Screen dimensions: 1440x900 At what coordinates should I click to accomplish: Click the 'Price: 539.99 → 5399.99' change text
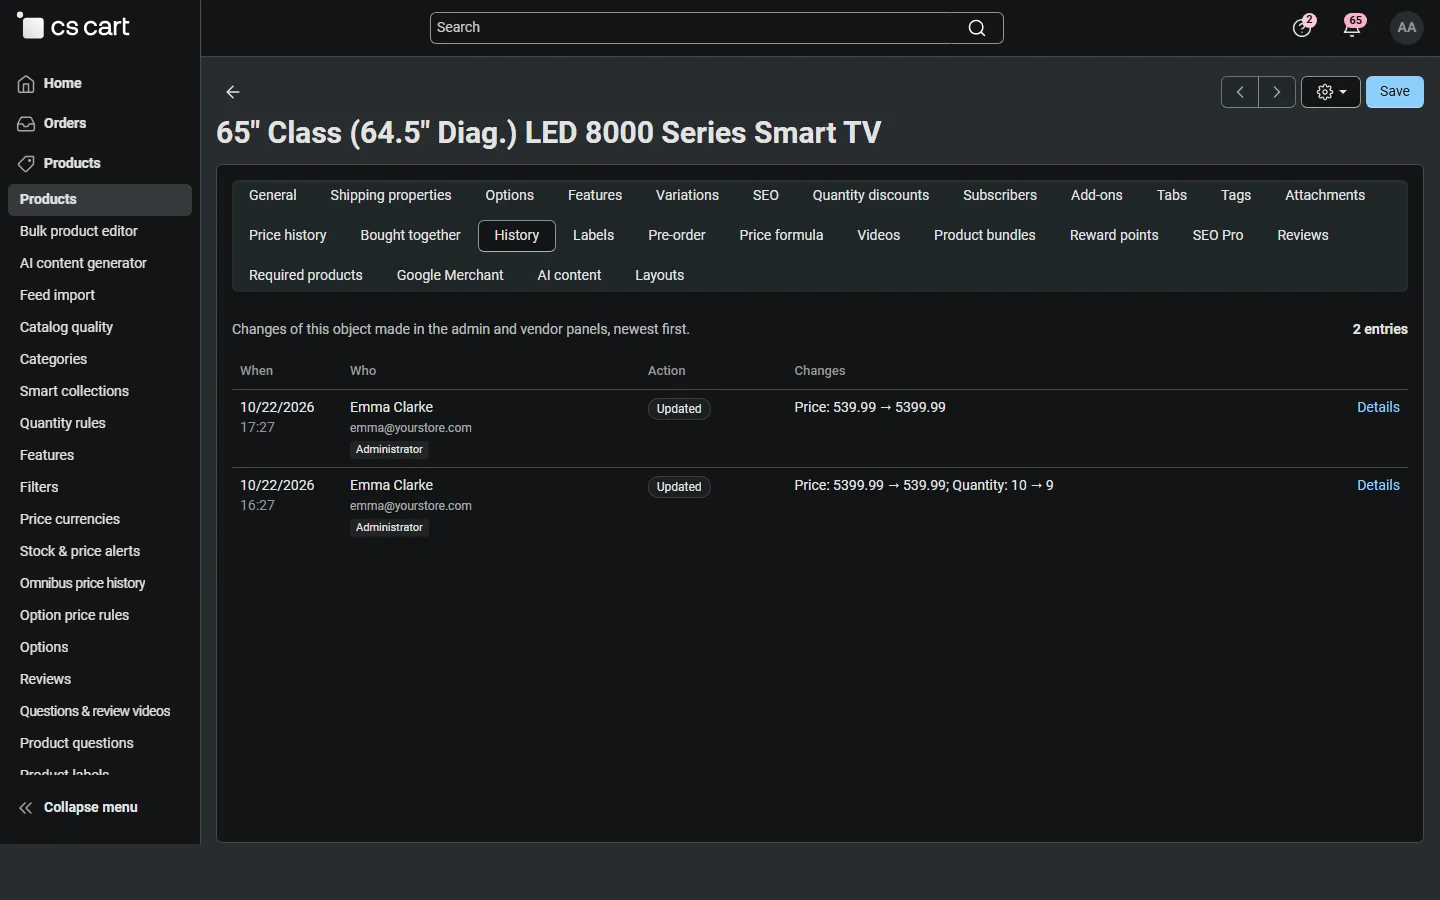(x=870, y=408)
